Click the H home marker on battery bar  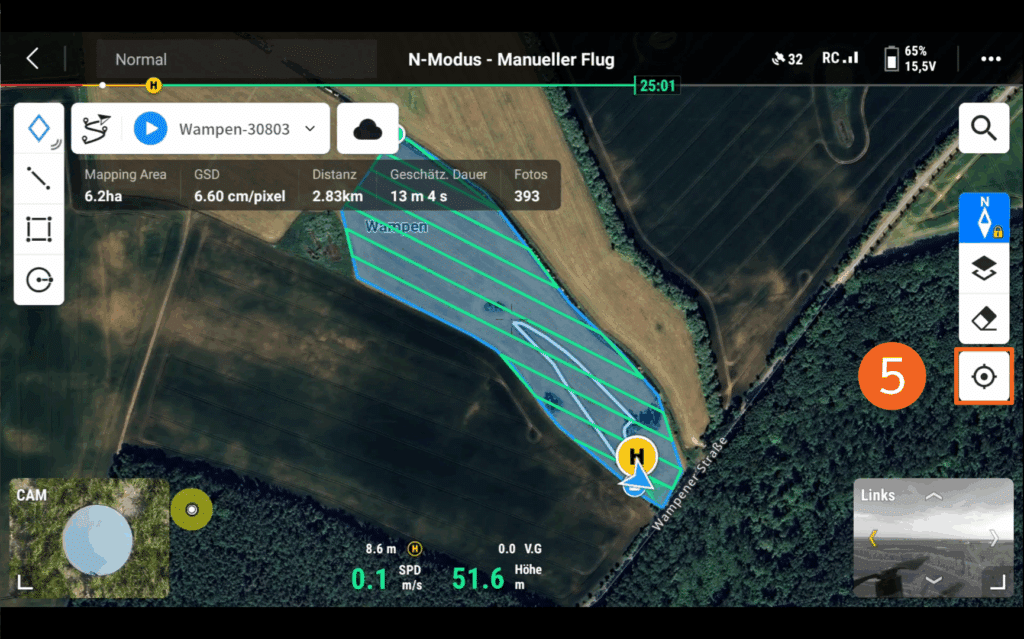point(153,86)
